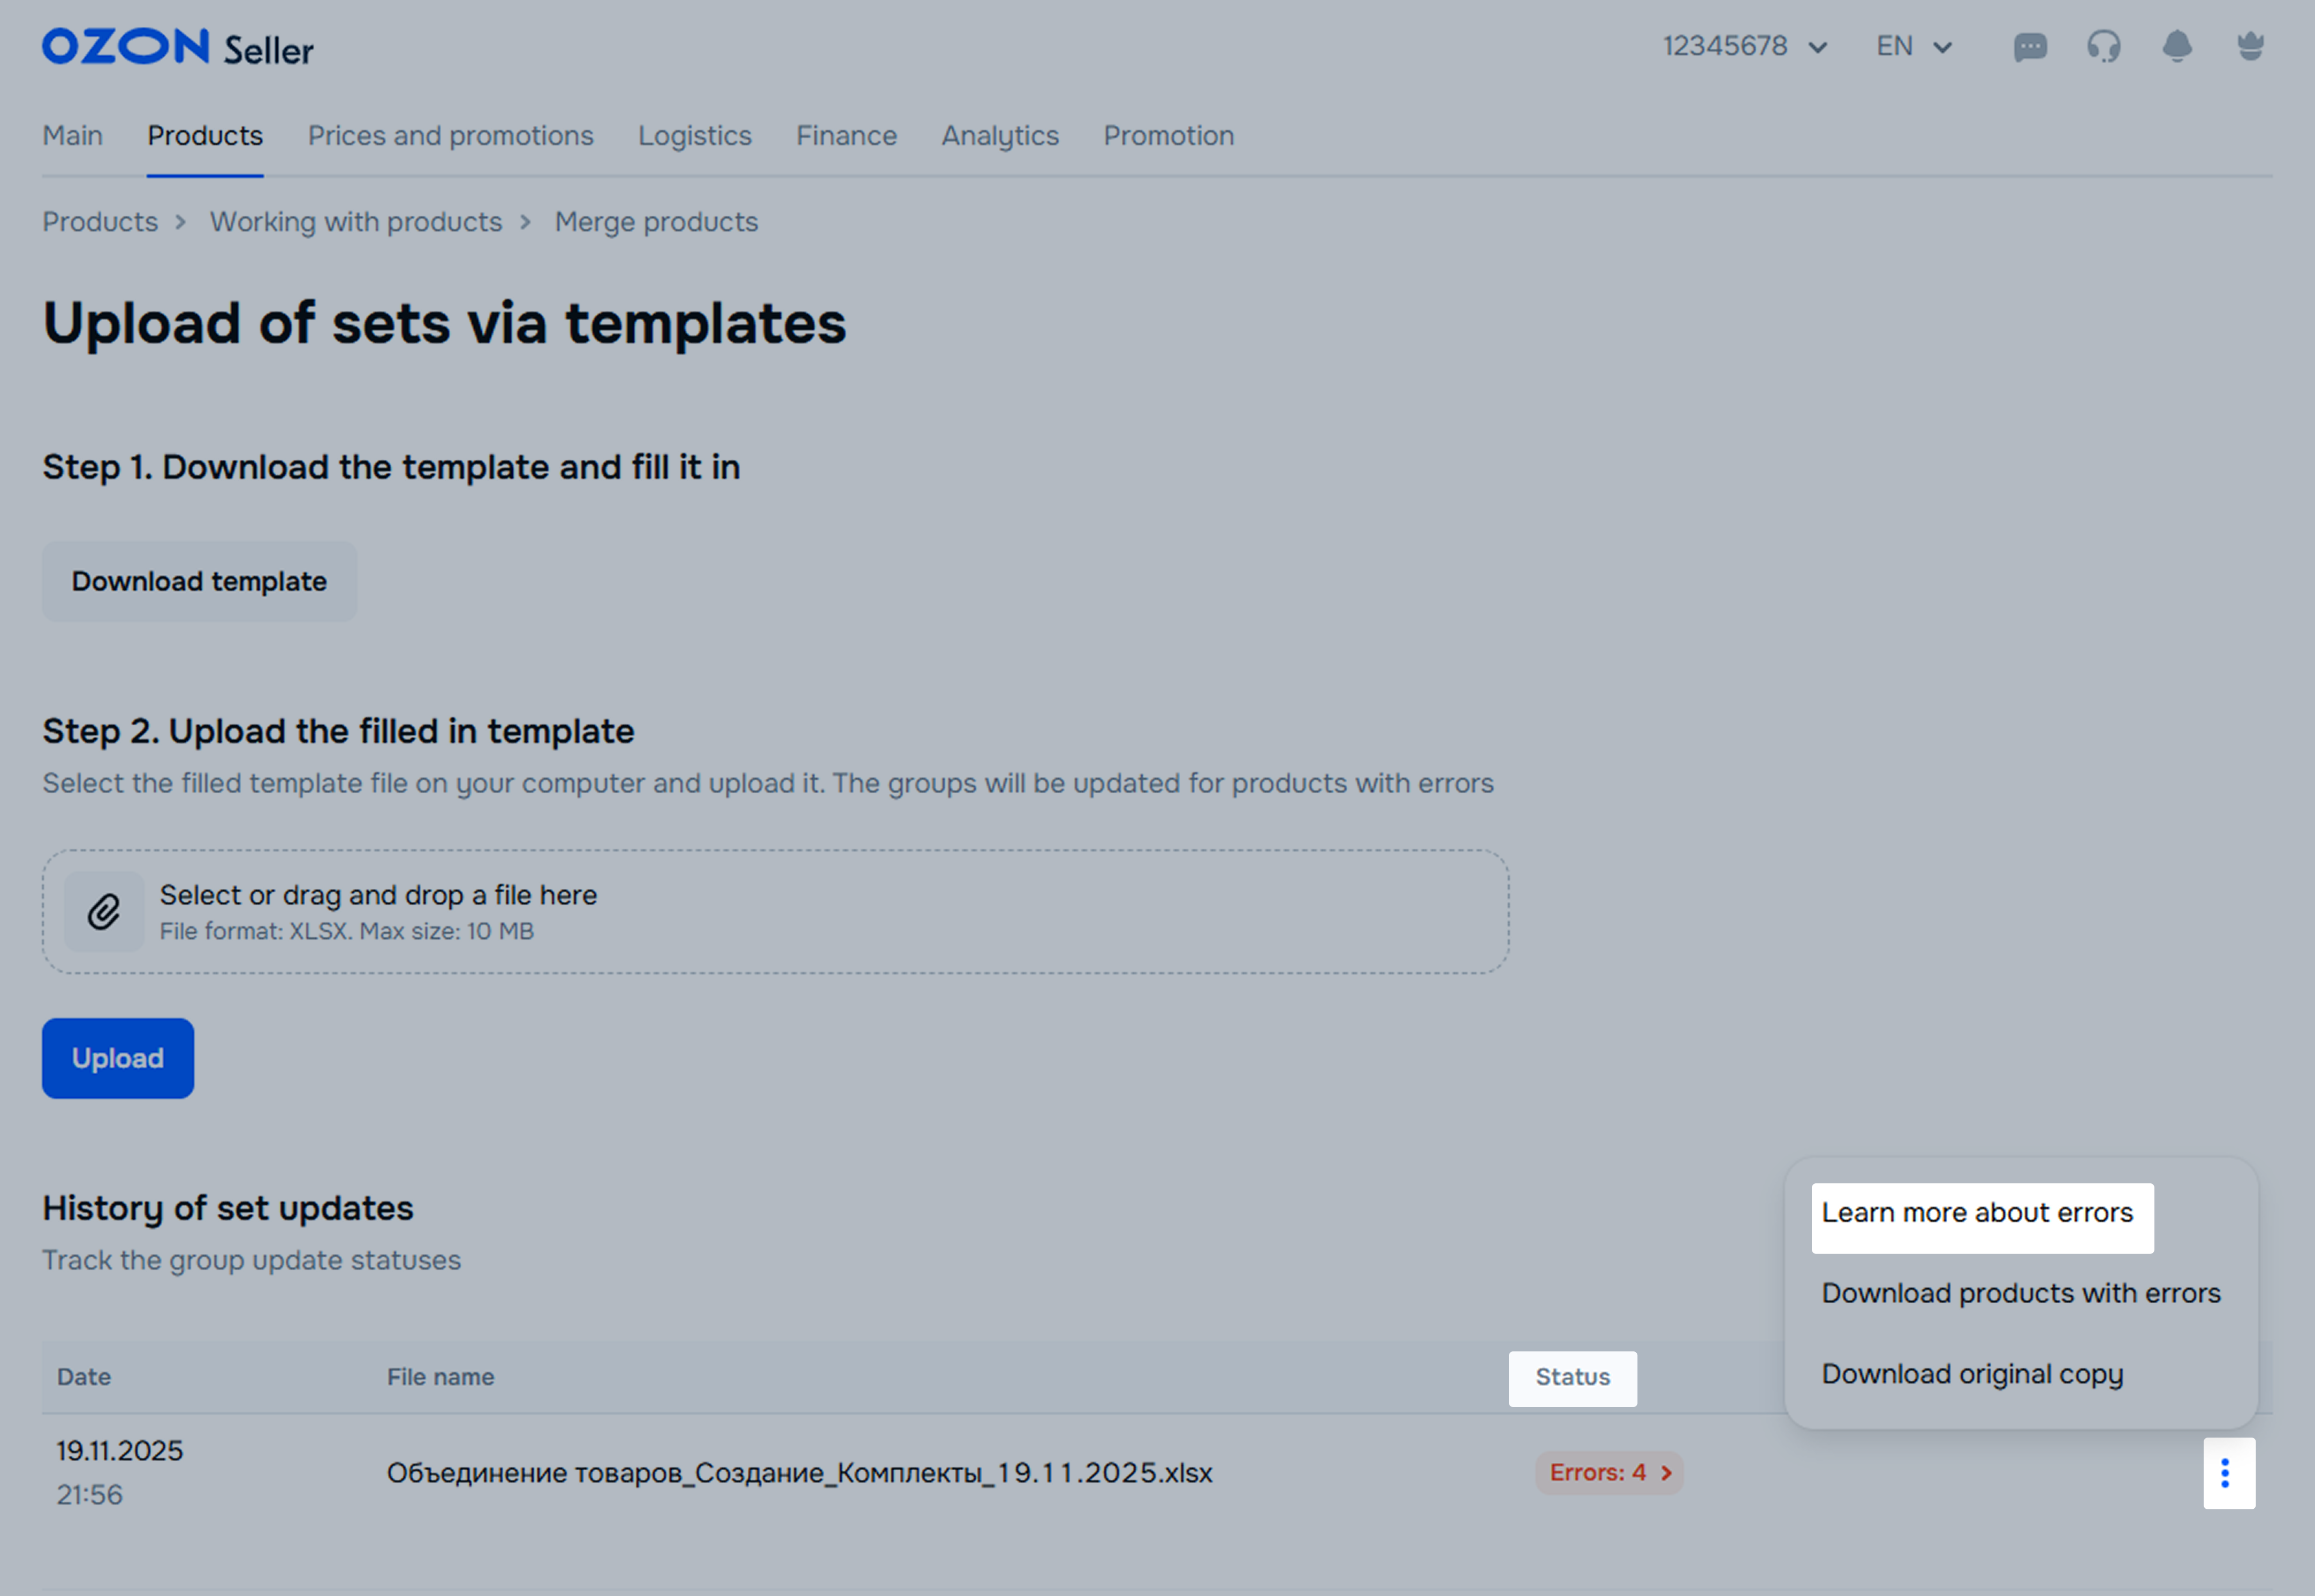Click the profile avatar icon
This screenshot has width=2315, height=1596.
(2250, 47)
